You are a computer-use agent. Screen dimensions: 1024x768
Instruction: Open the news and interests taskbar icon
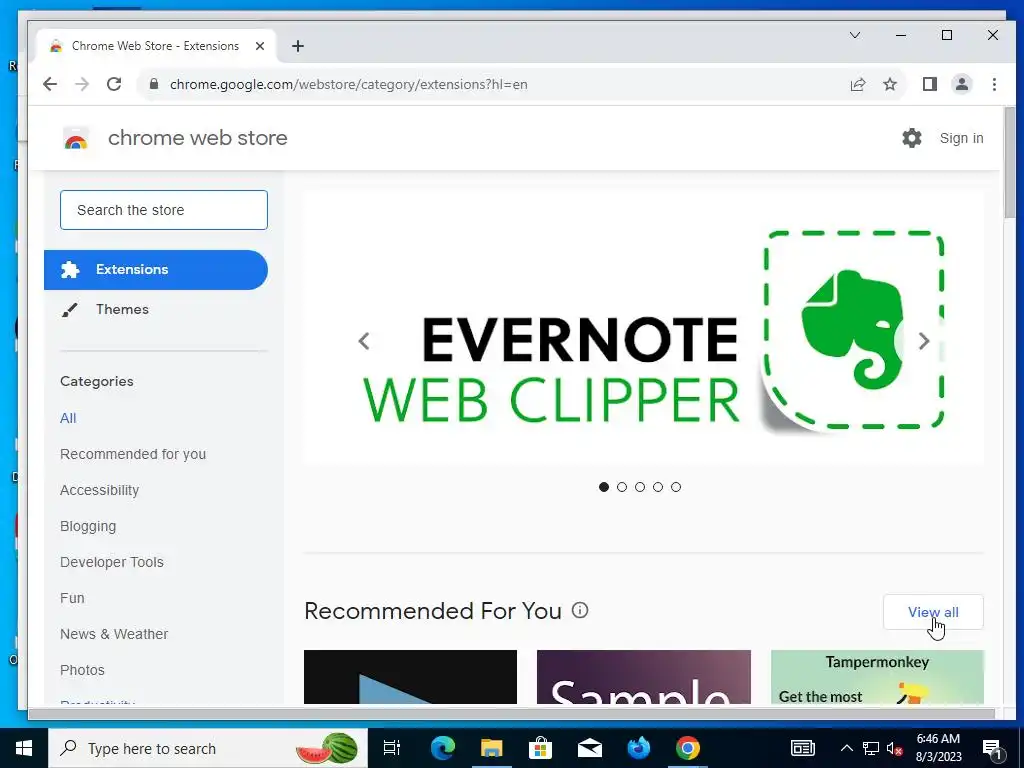803,748
